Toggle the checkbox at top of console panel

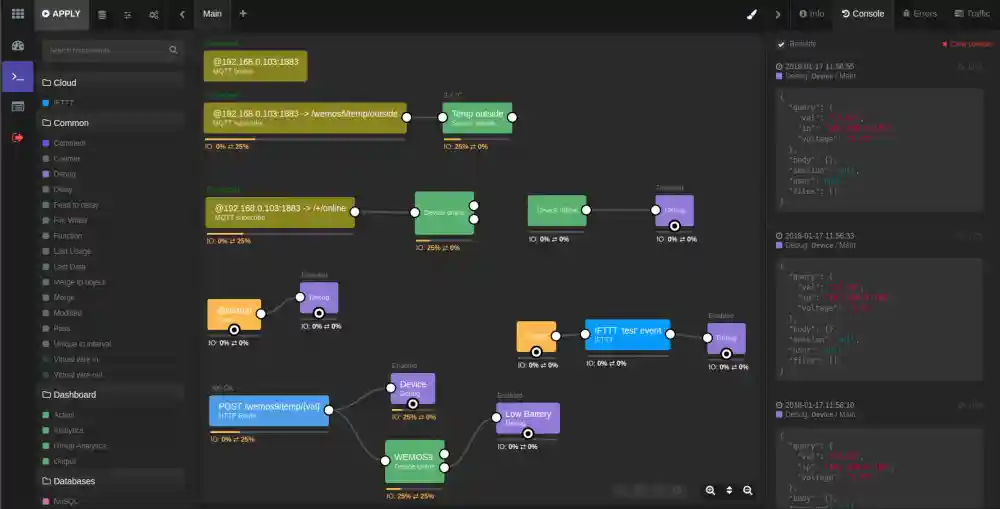point(781,44)
